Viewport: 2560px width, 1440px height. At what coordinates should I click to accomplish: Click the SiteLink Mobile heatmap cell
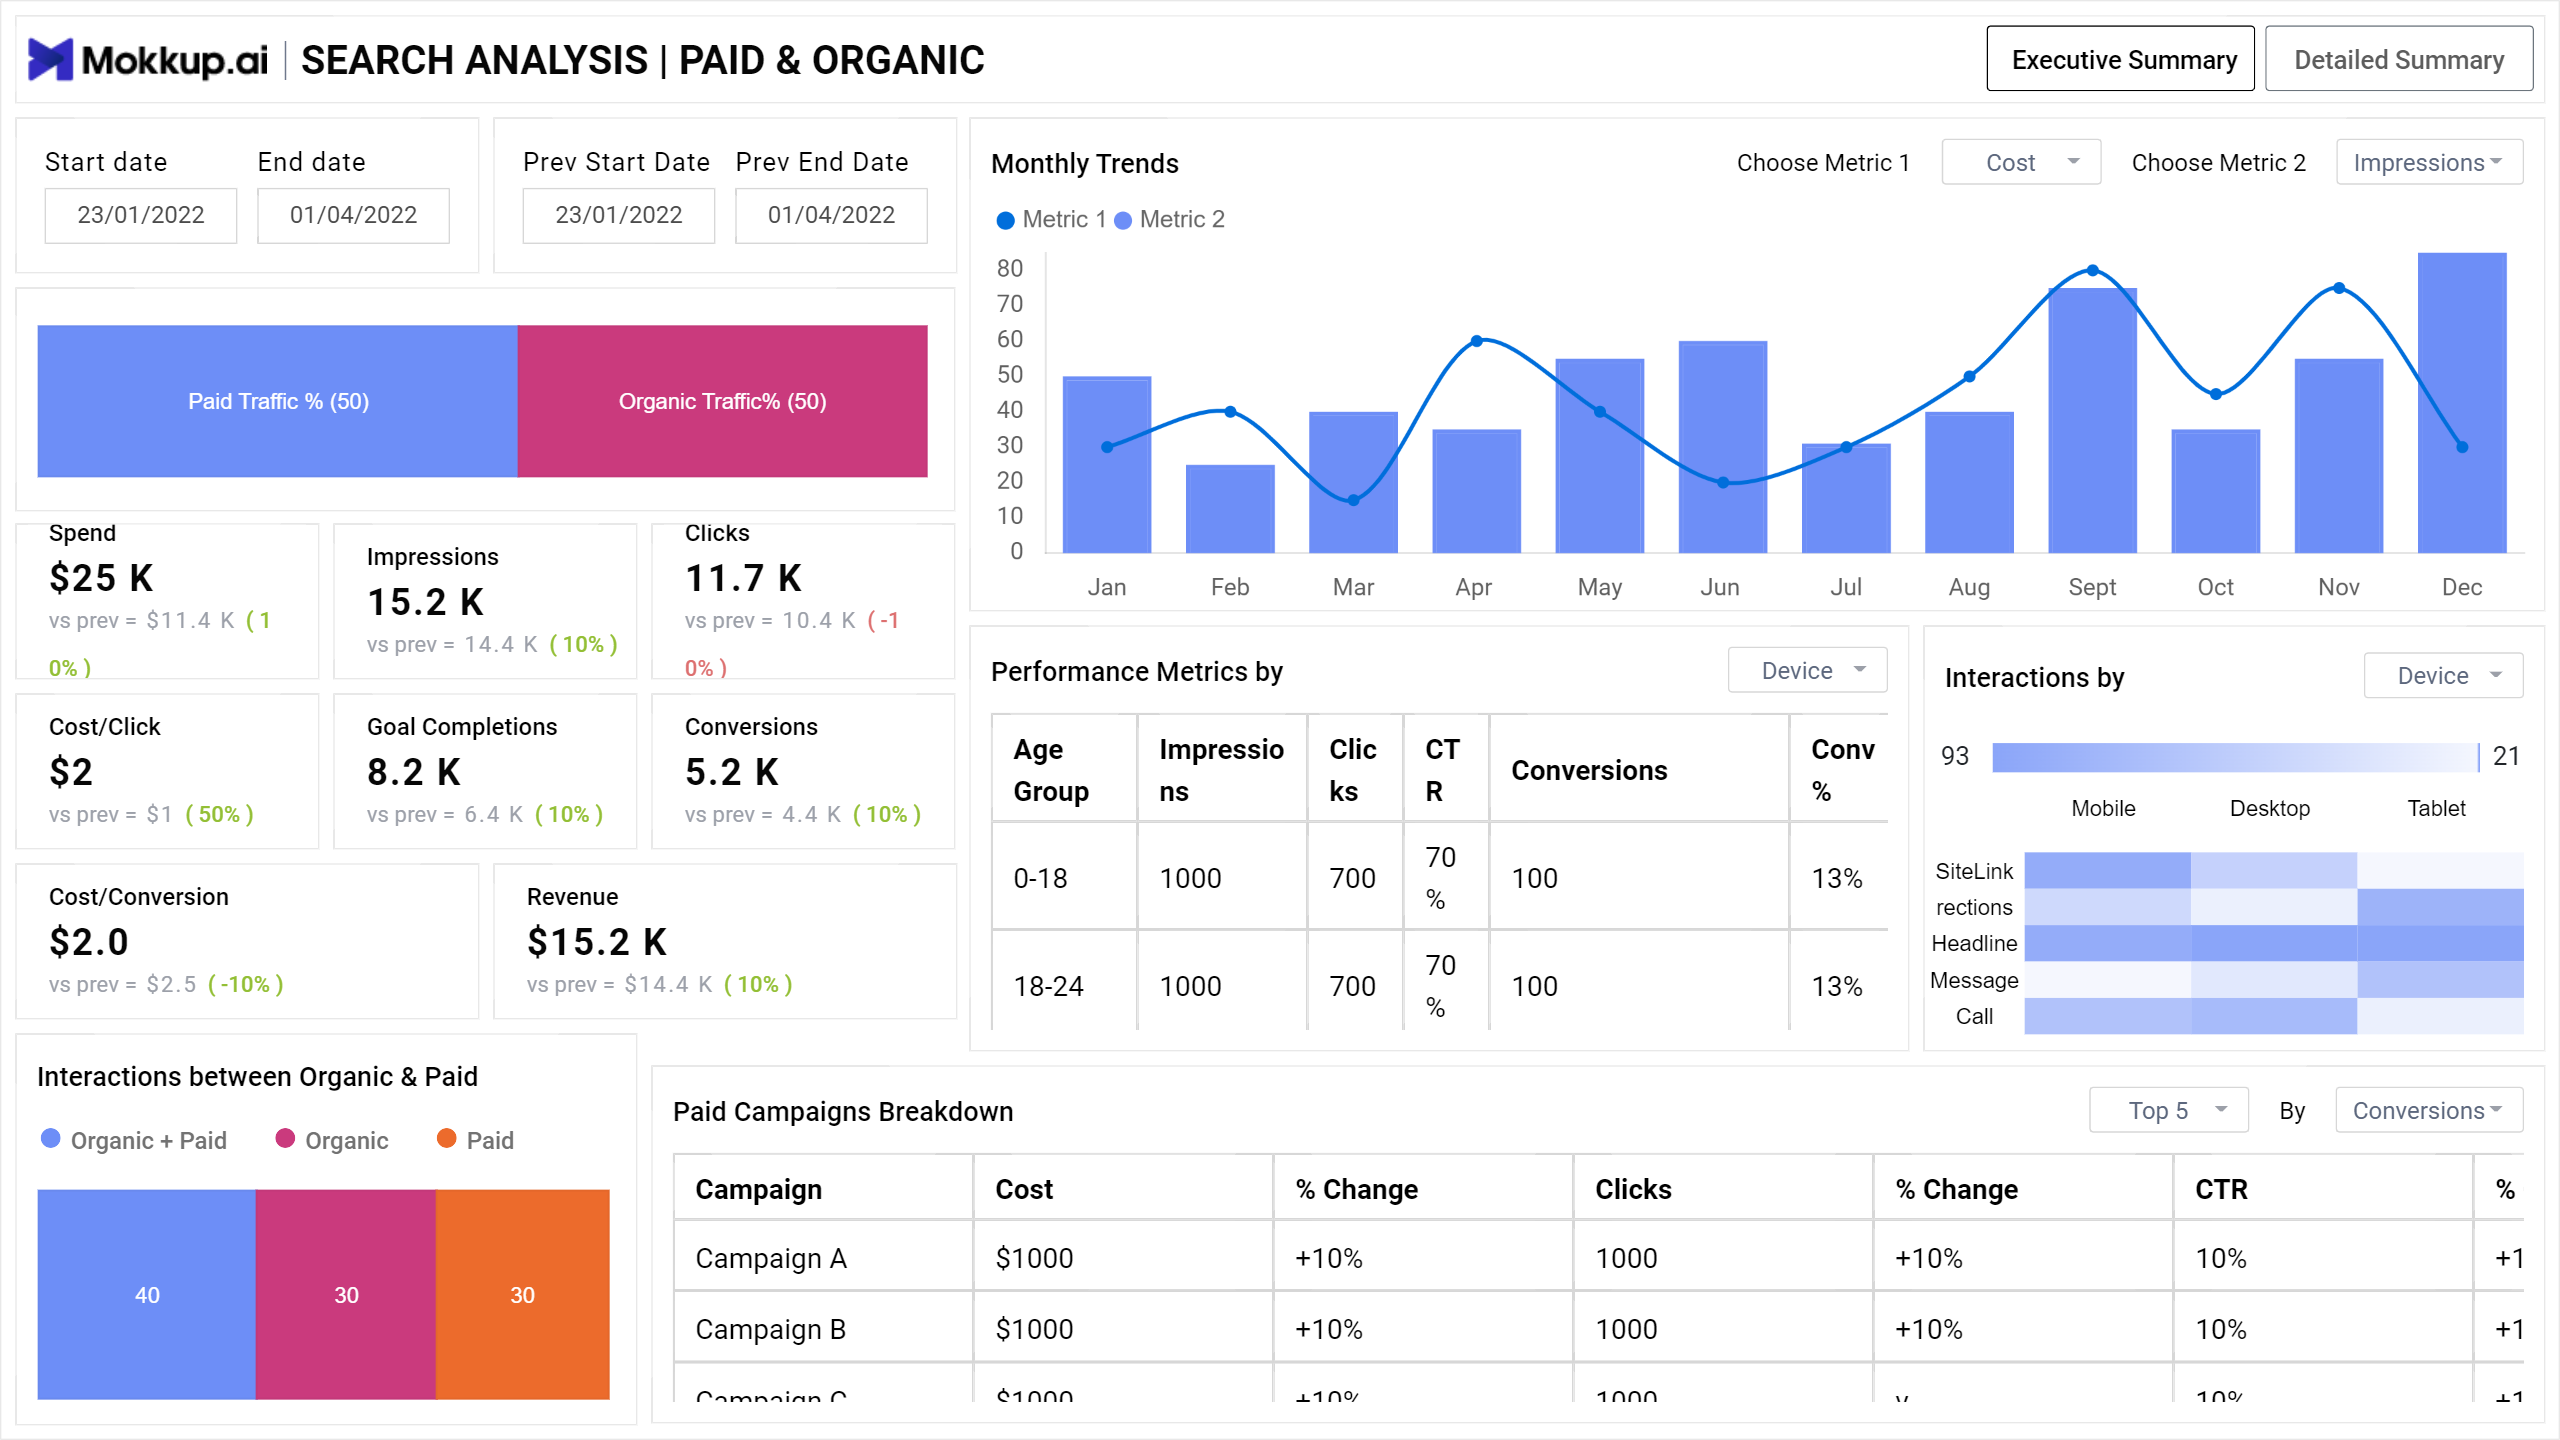[x=2107, y=870]
